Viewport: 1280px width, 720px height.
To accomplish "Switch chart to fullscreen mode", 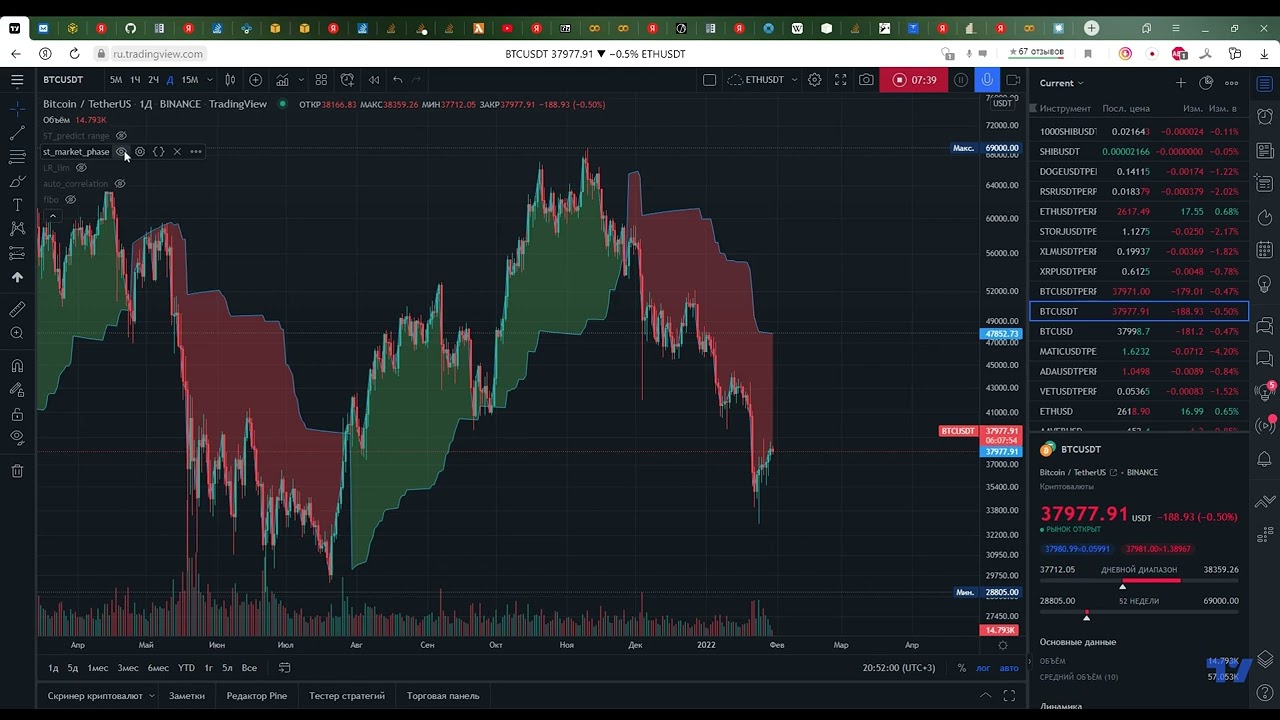I will tap(841, 80).
